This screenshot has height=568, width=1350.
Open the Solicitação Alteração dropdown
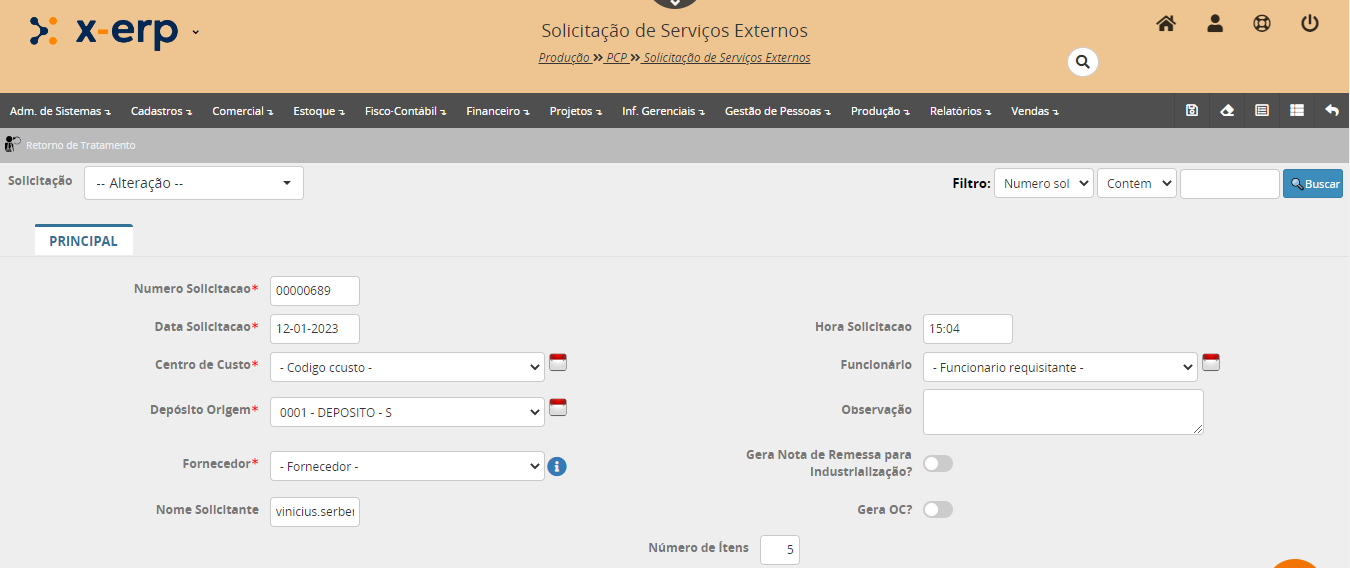(193, 183)
